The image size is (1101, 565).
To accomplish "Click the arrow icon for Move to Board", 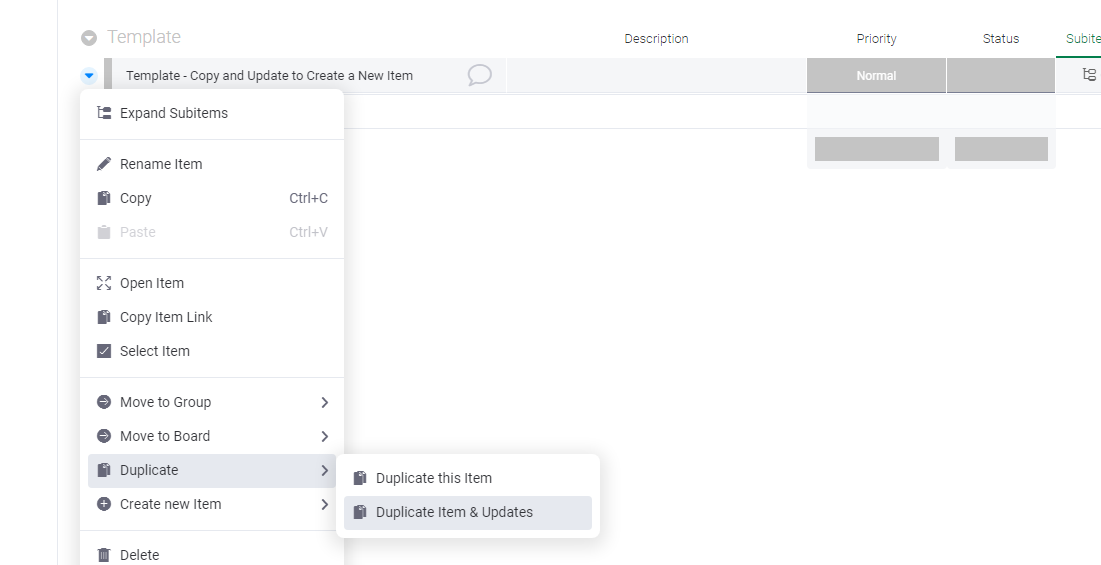I will click(104, 436).
